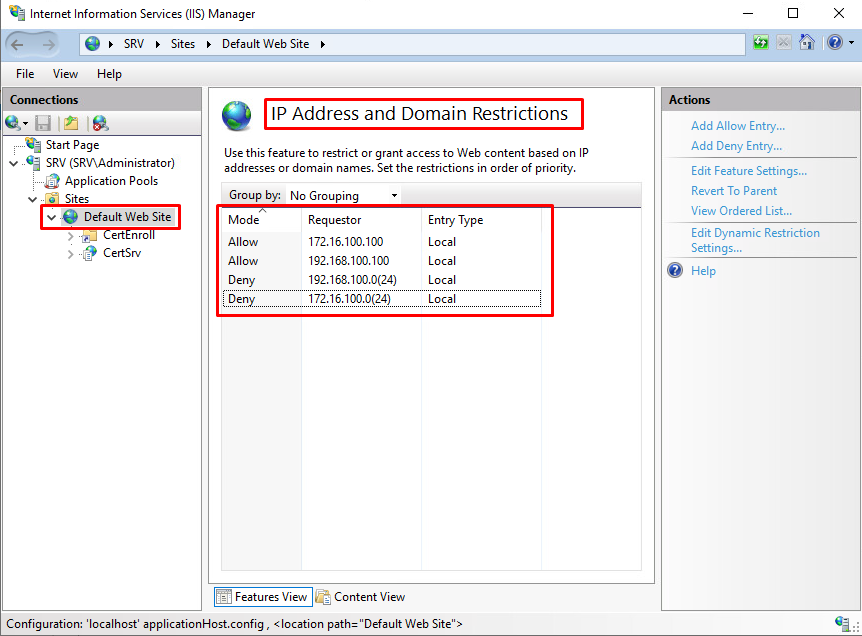Expand the breadcrumb arrow after Sites
The image size is (862, 636).
(209, 45)
